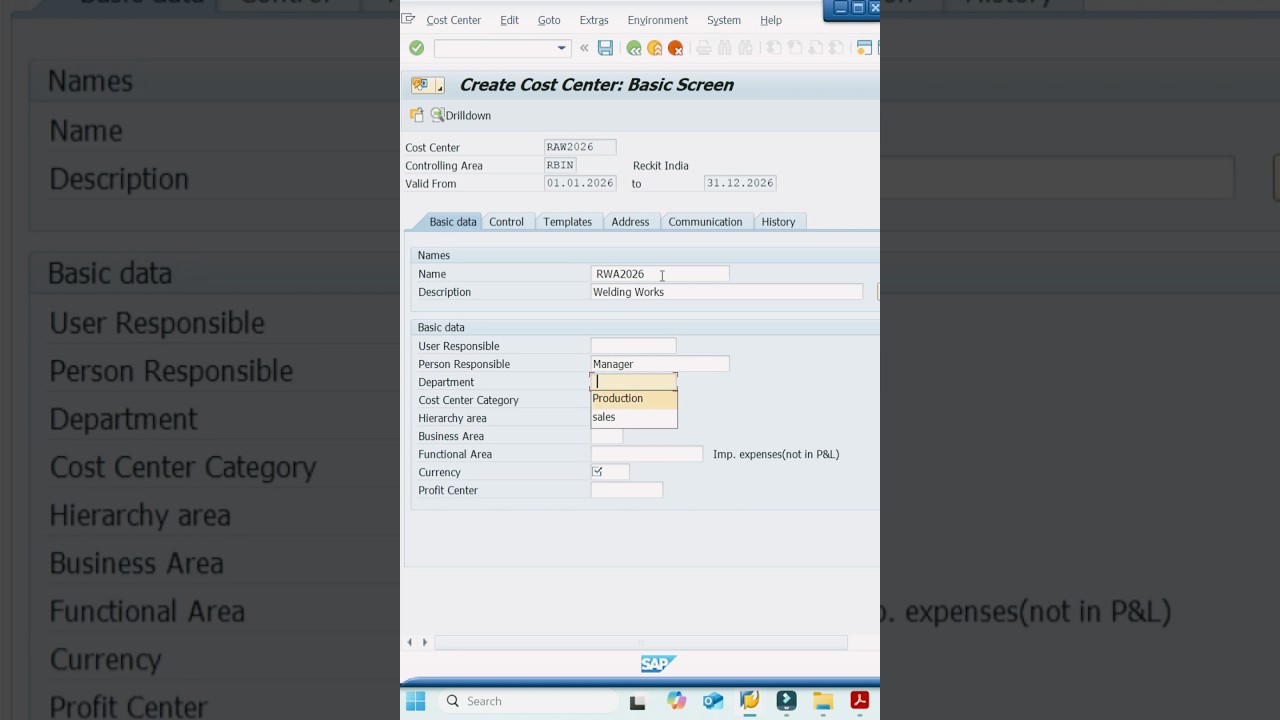Screen dimensions: 1280x720
Task: Switch to the Control tab
Action: pyautogui.click(x=507, y=222)
